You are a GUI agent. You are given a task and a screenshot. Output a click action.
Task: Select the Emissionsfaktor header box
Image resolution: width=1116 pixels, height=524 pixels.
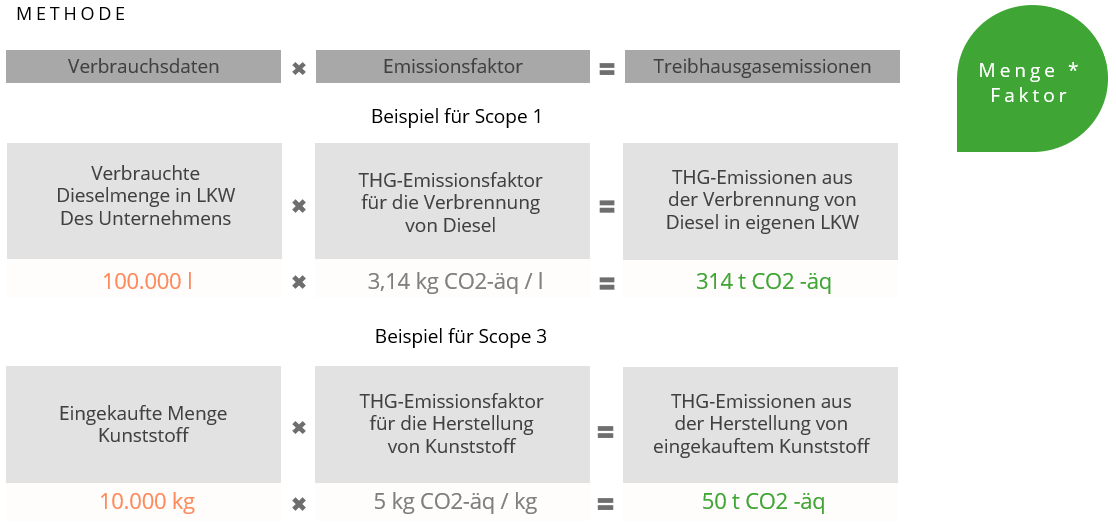453,67
